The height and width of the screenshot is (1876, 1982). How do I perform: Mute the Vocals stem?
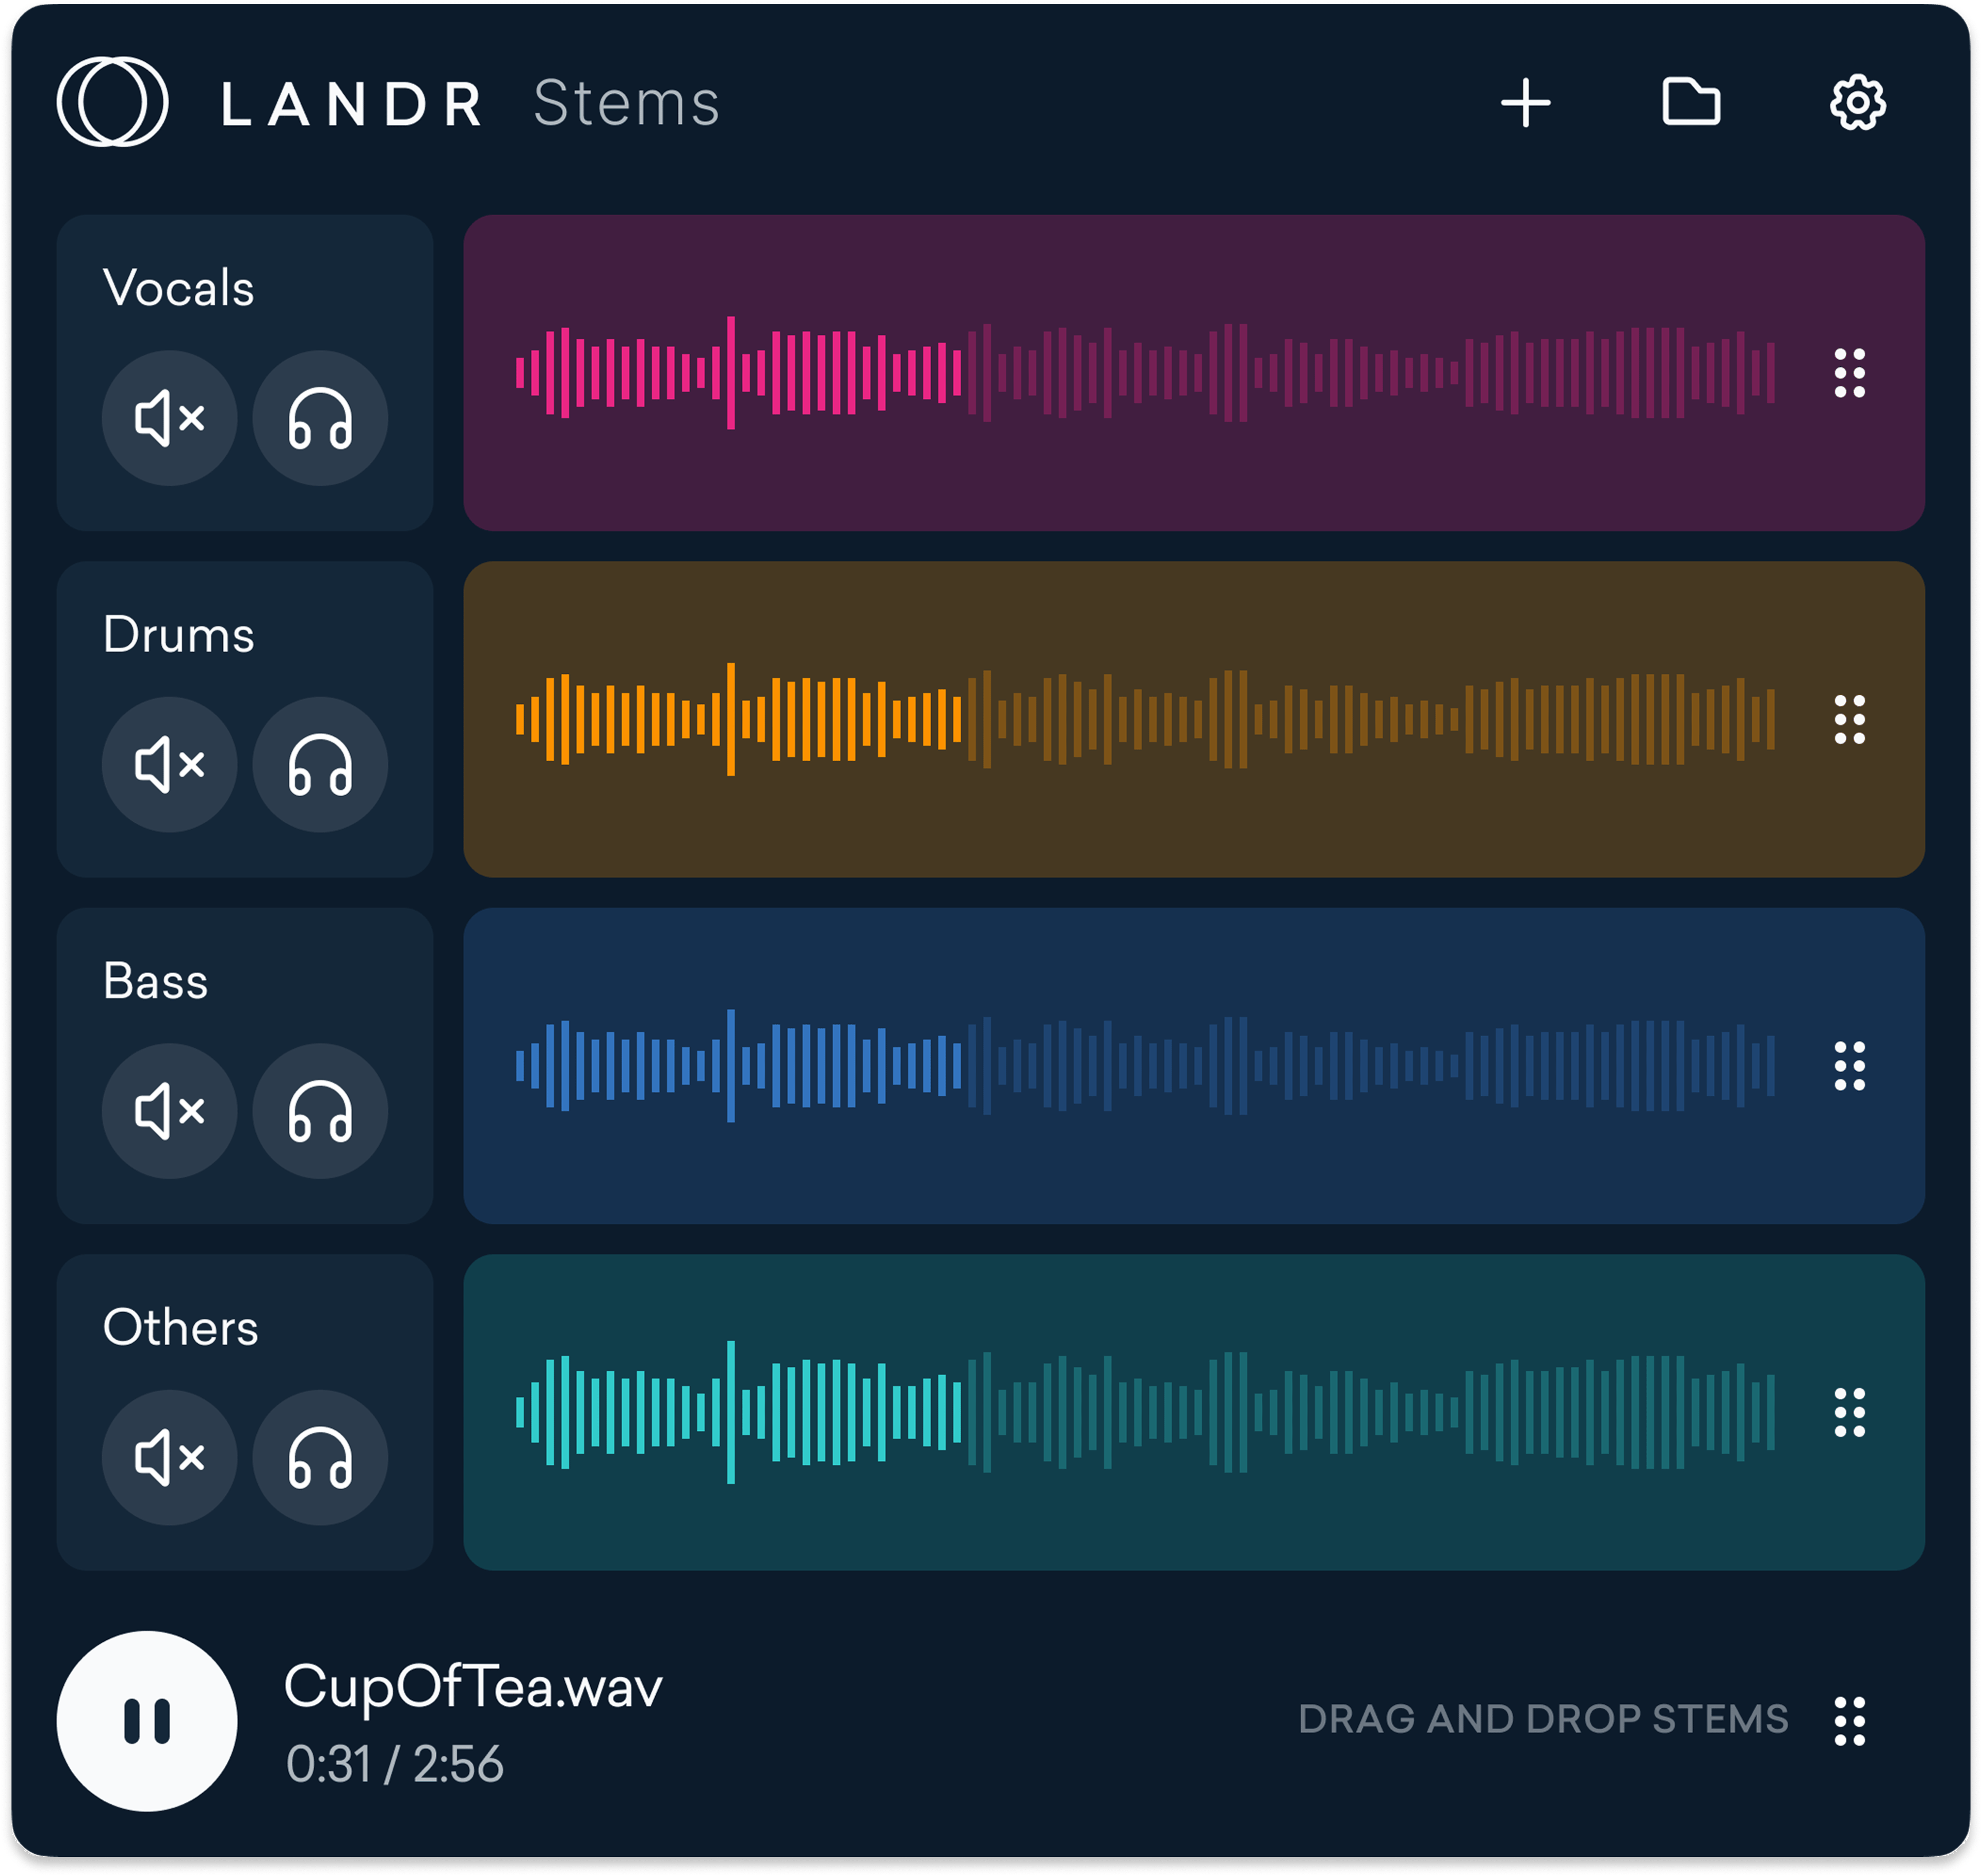coord(169,418)
